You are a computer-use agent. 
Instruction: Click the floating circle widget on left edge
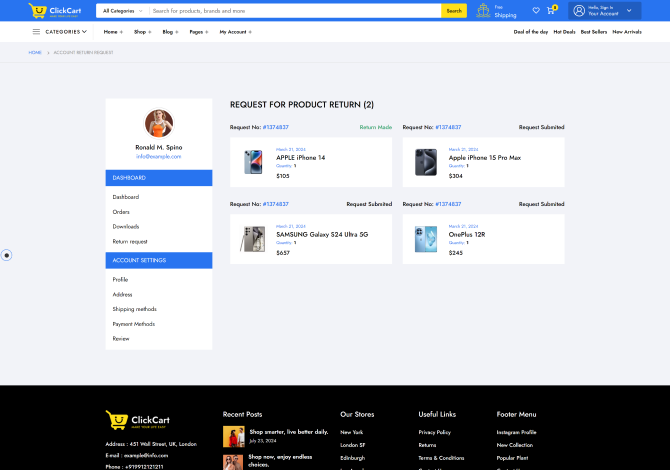(7, 255)
